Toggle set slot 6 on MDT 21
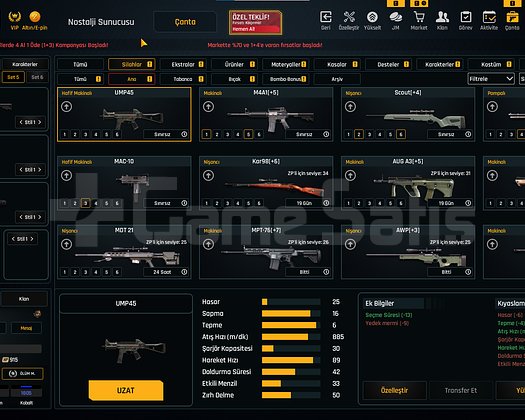The height and width of the screenshot is (420, 525). (x=117, y=272)
